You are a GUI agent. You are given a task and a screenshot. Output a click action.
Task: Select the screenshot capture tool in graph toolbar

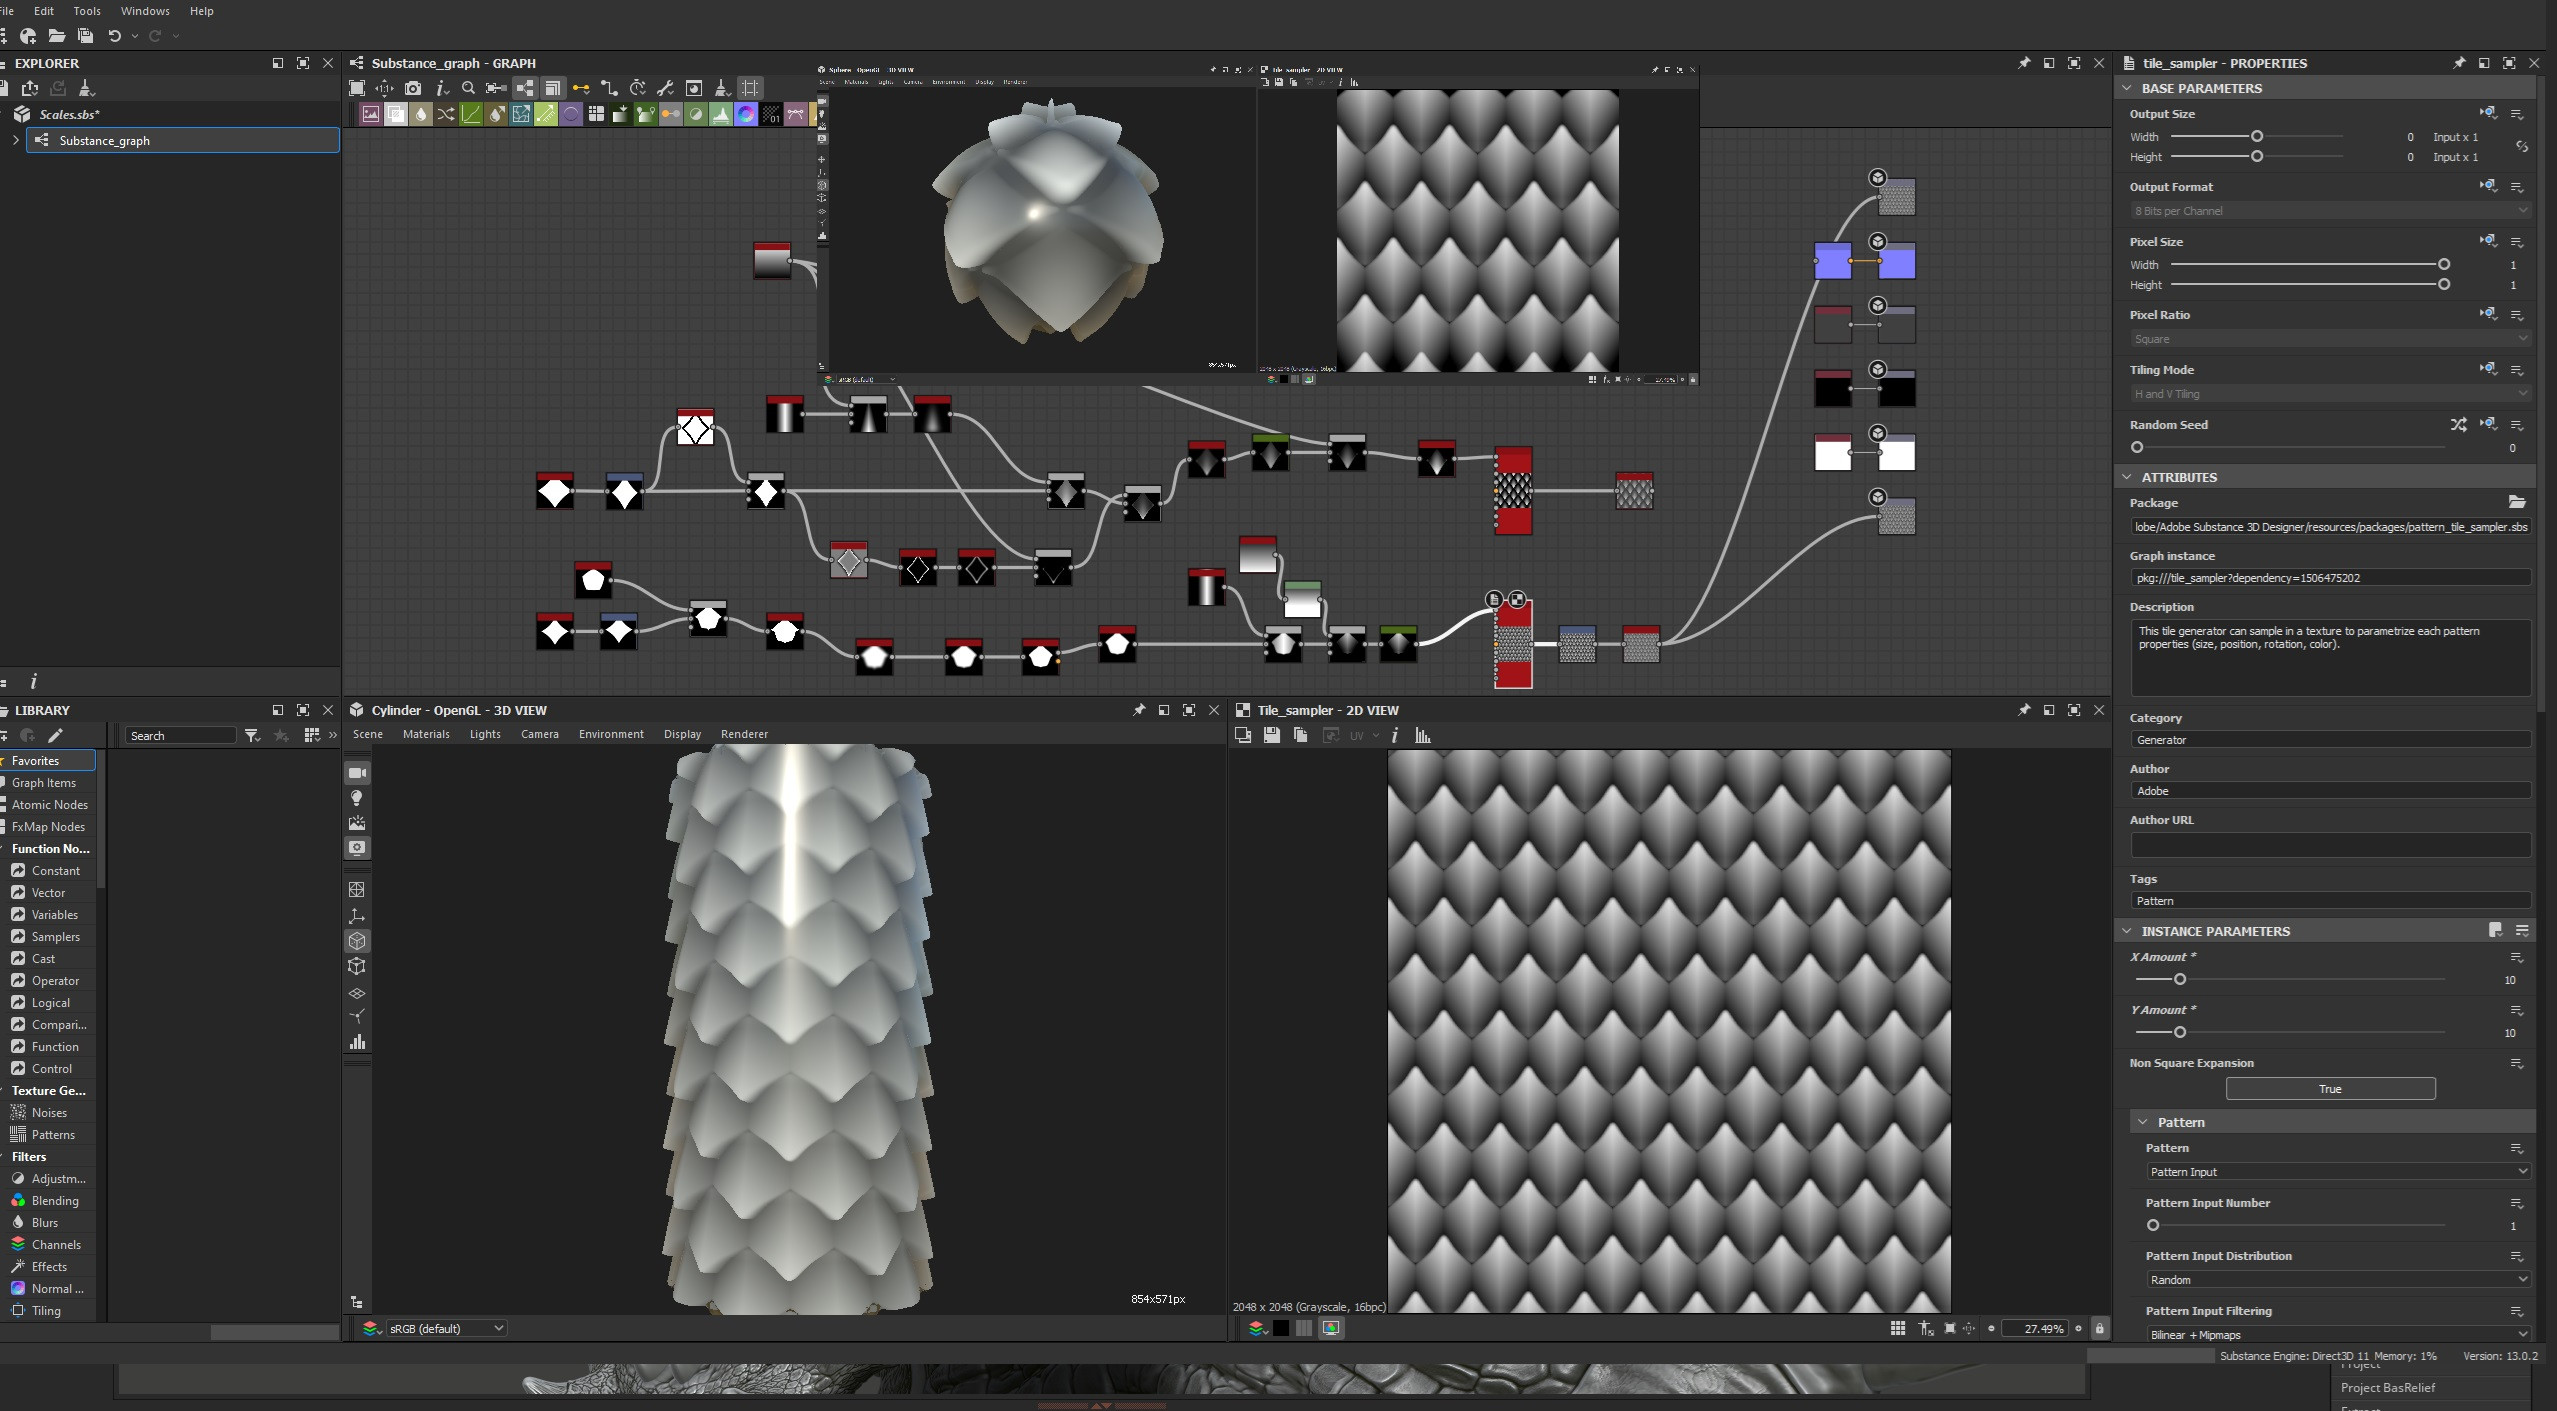[x=414, y=88]
